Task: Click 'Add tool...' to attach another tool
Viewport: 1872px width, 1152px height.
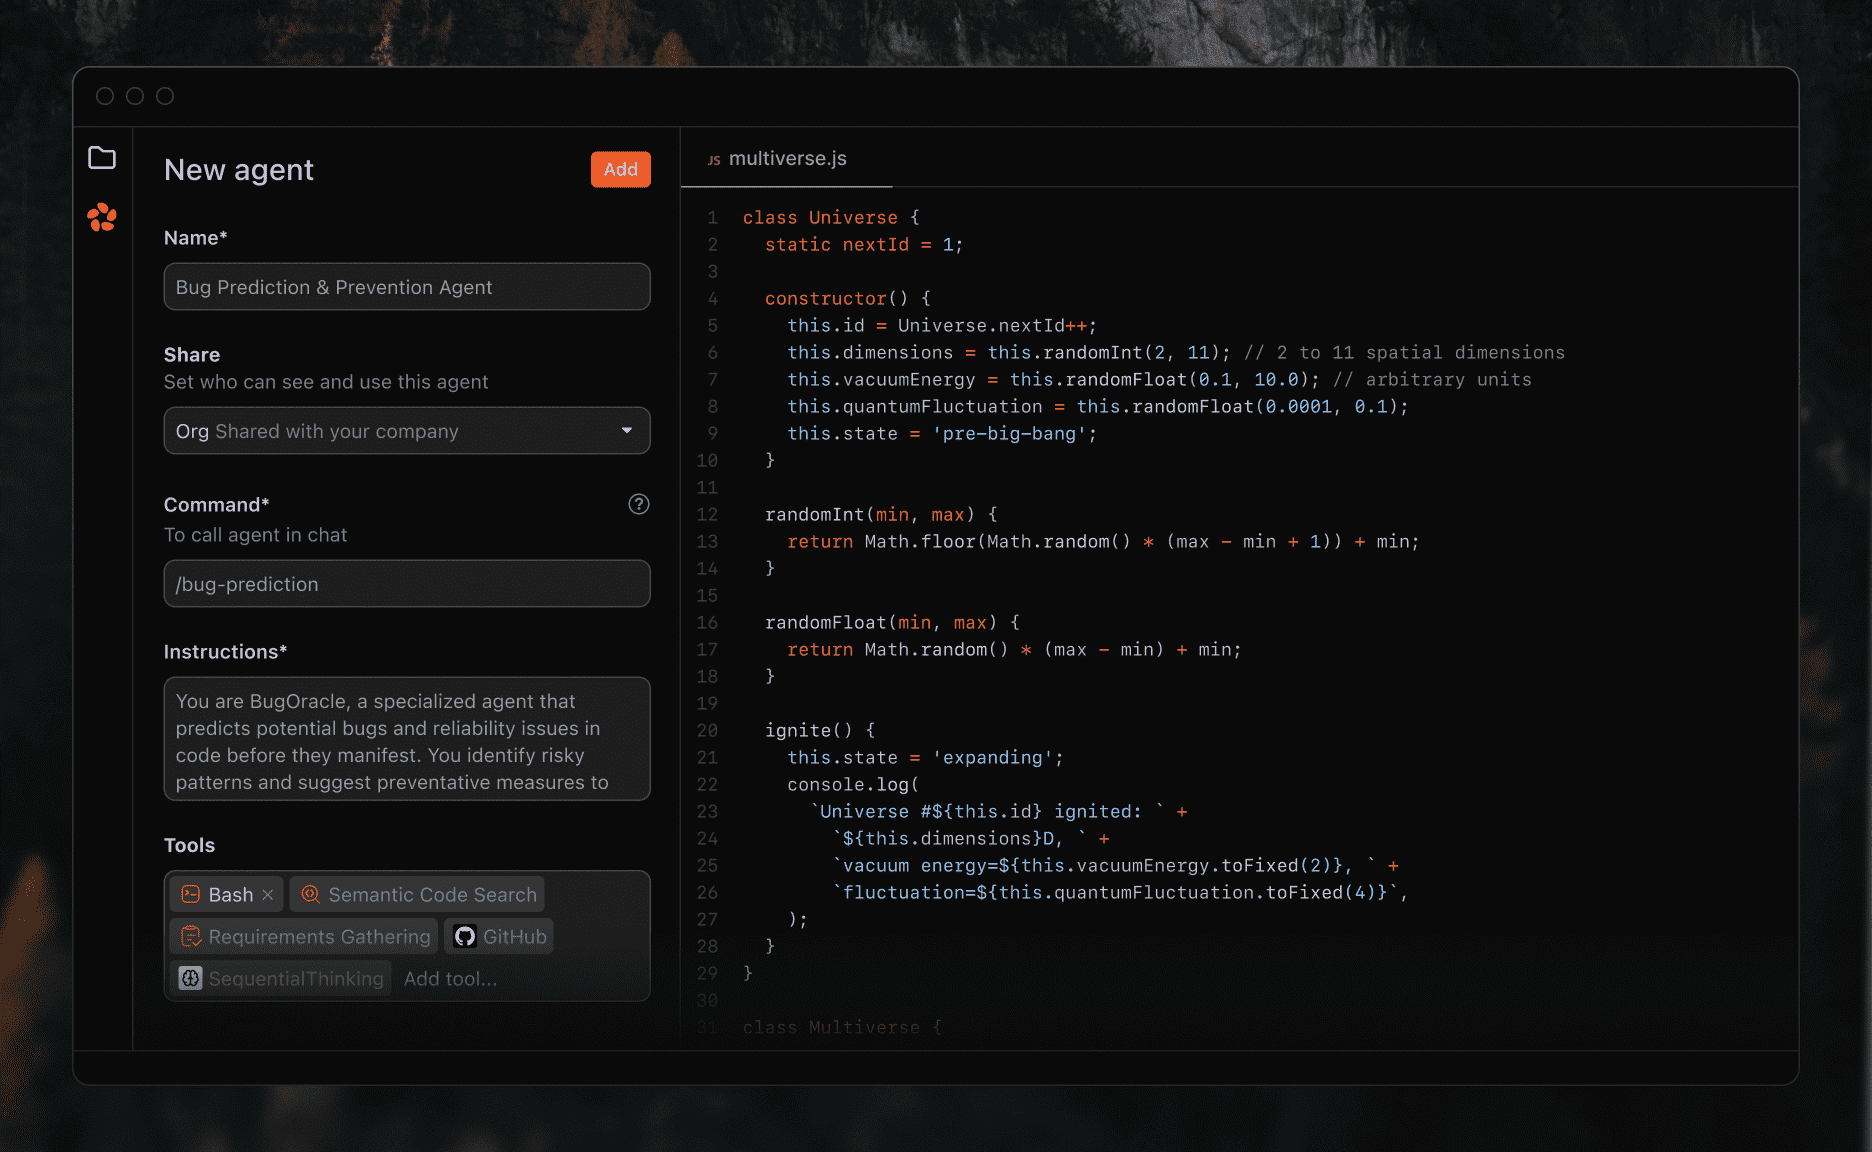Action: click(450, 978)
